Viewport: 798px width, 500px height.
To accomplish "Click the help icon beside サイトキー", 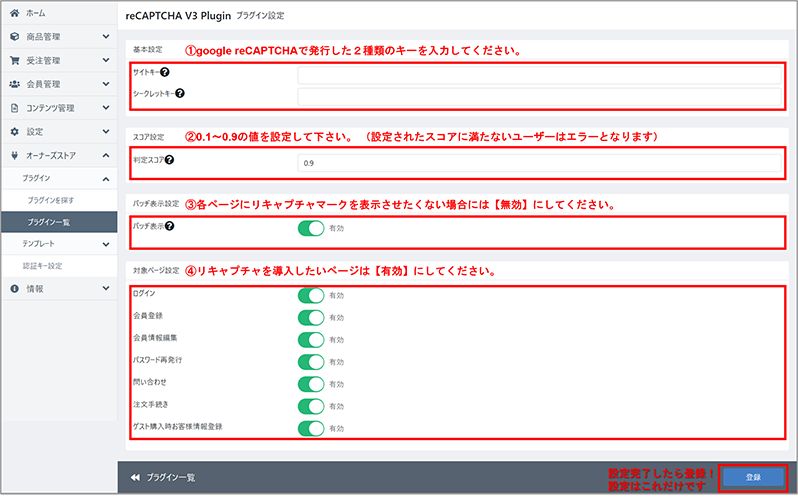I will tap(164, 72).
